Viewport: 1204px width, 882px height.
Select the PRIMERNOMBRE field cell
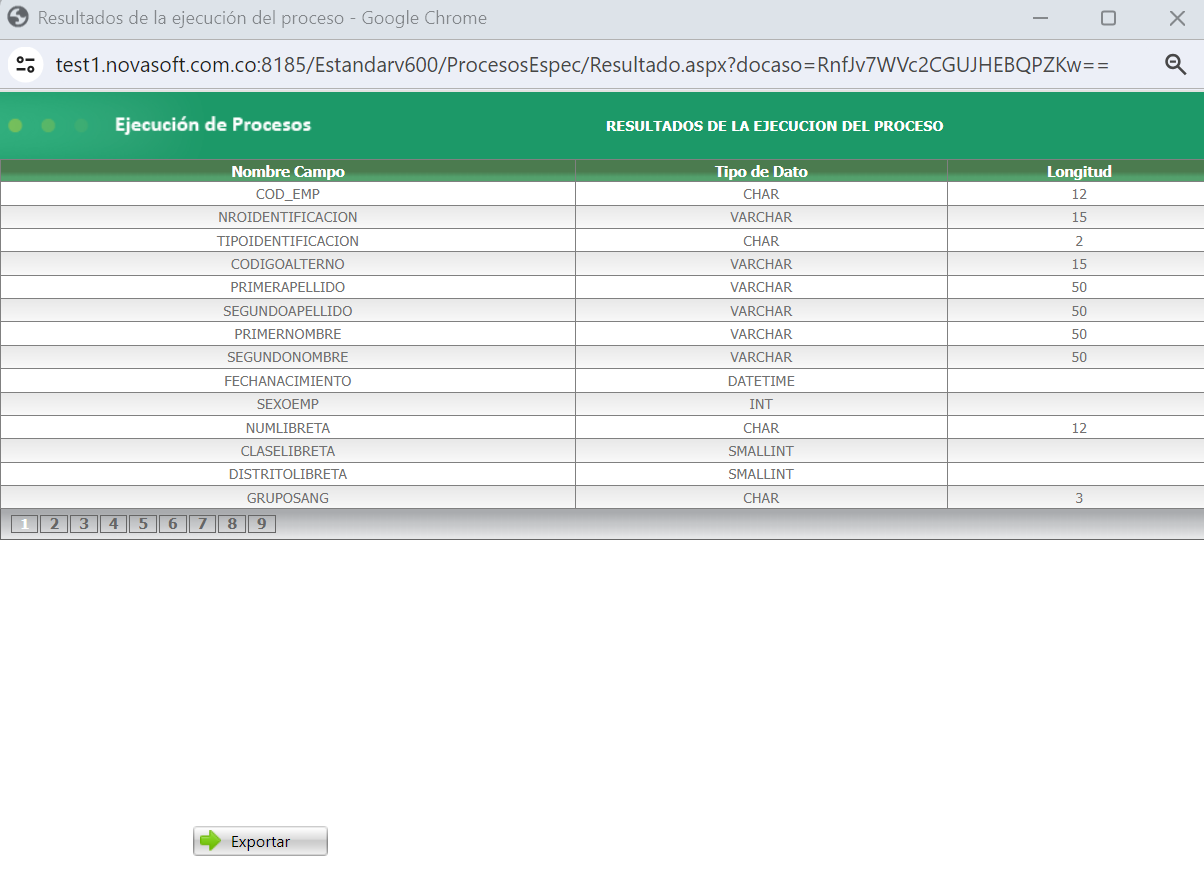(x=288, y=334)
